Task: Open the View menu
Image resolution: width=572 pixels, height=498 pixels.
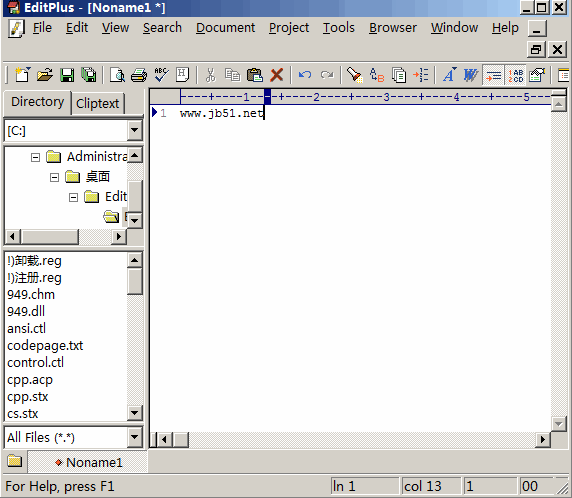Action: [115, 28]
